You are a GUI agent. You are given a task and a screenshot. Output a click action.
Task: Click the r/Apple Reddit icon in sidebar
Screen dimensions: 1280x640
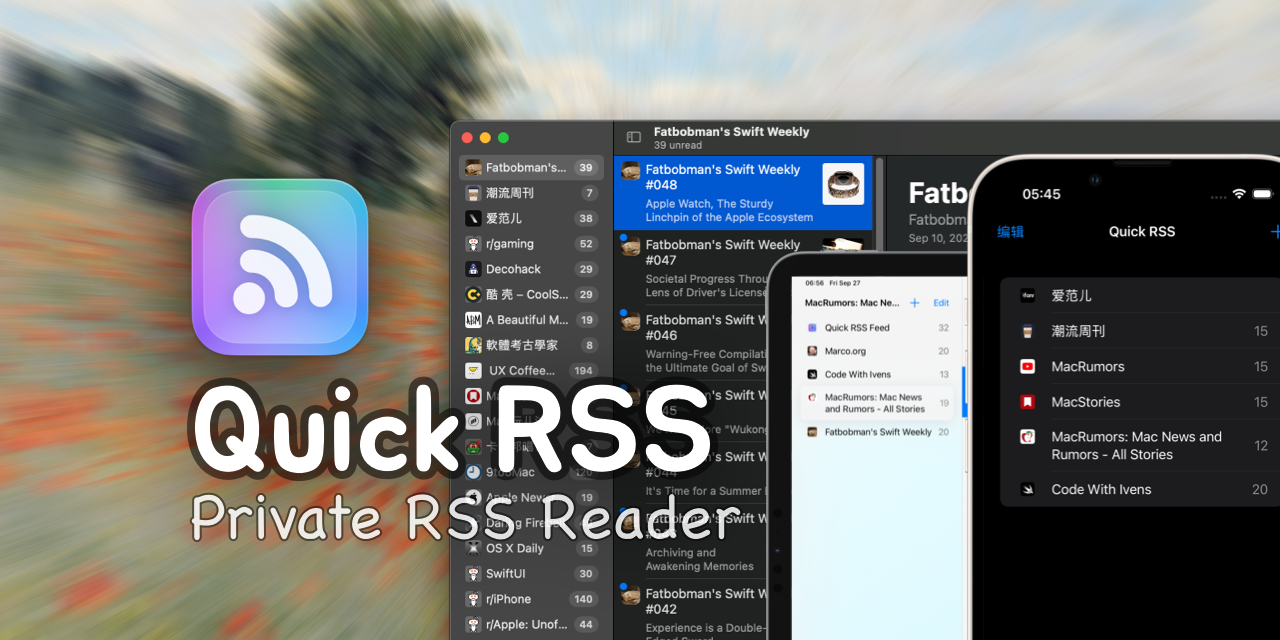pos(473,624)
